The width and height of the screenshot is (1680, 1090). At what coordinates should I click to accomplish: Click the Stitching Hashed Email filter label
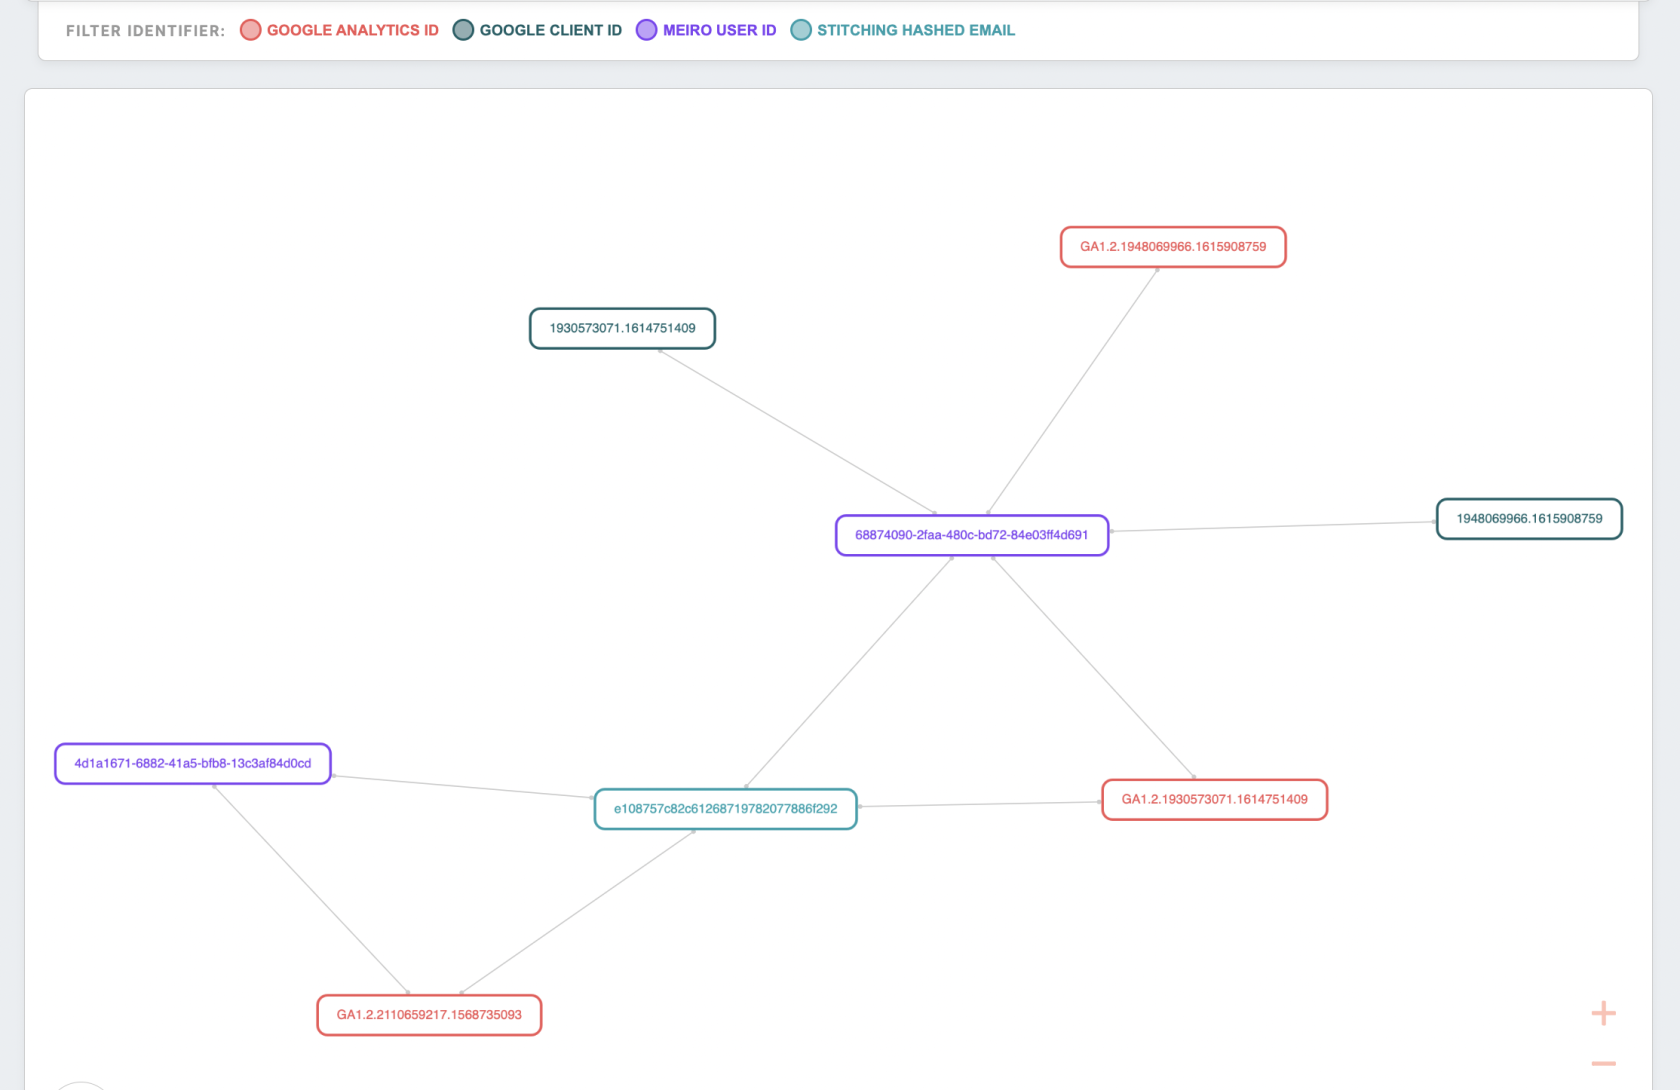tap(916, 30)
